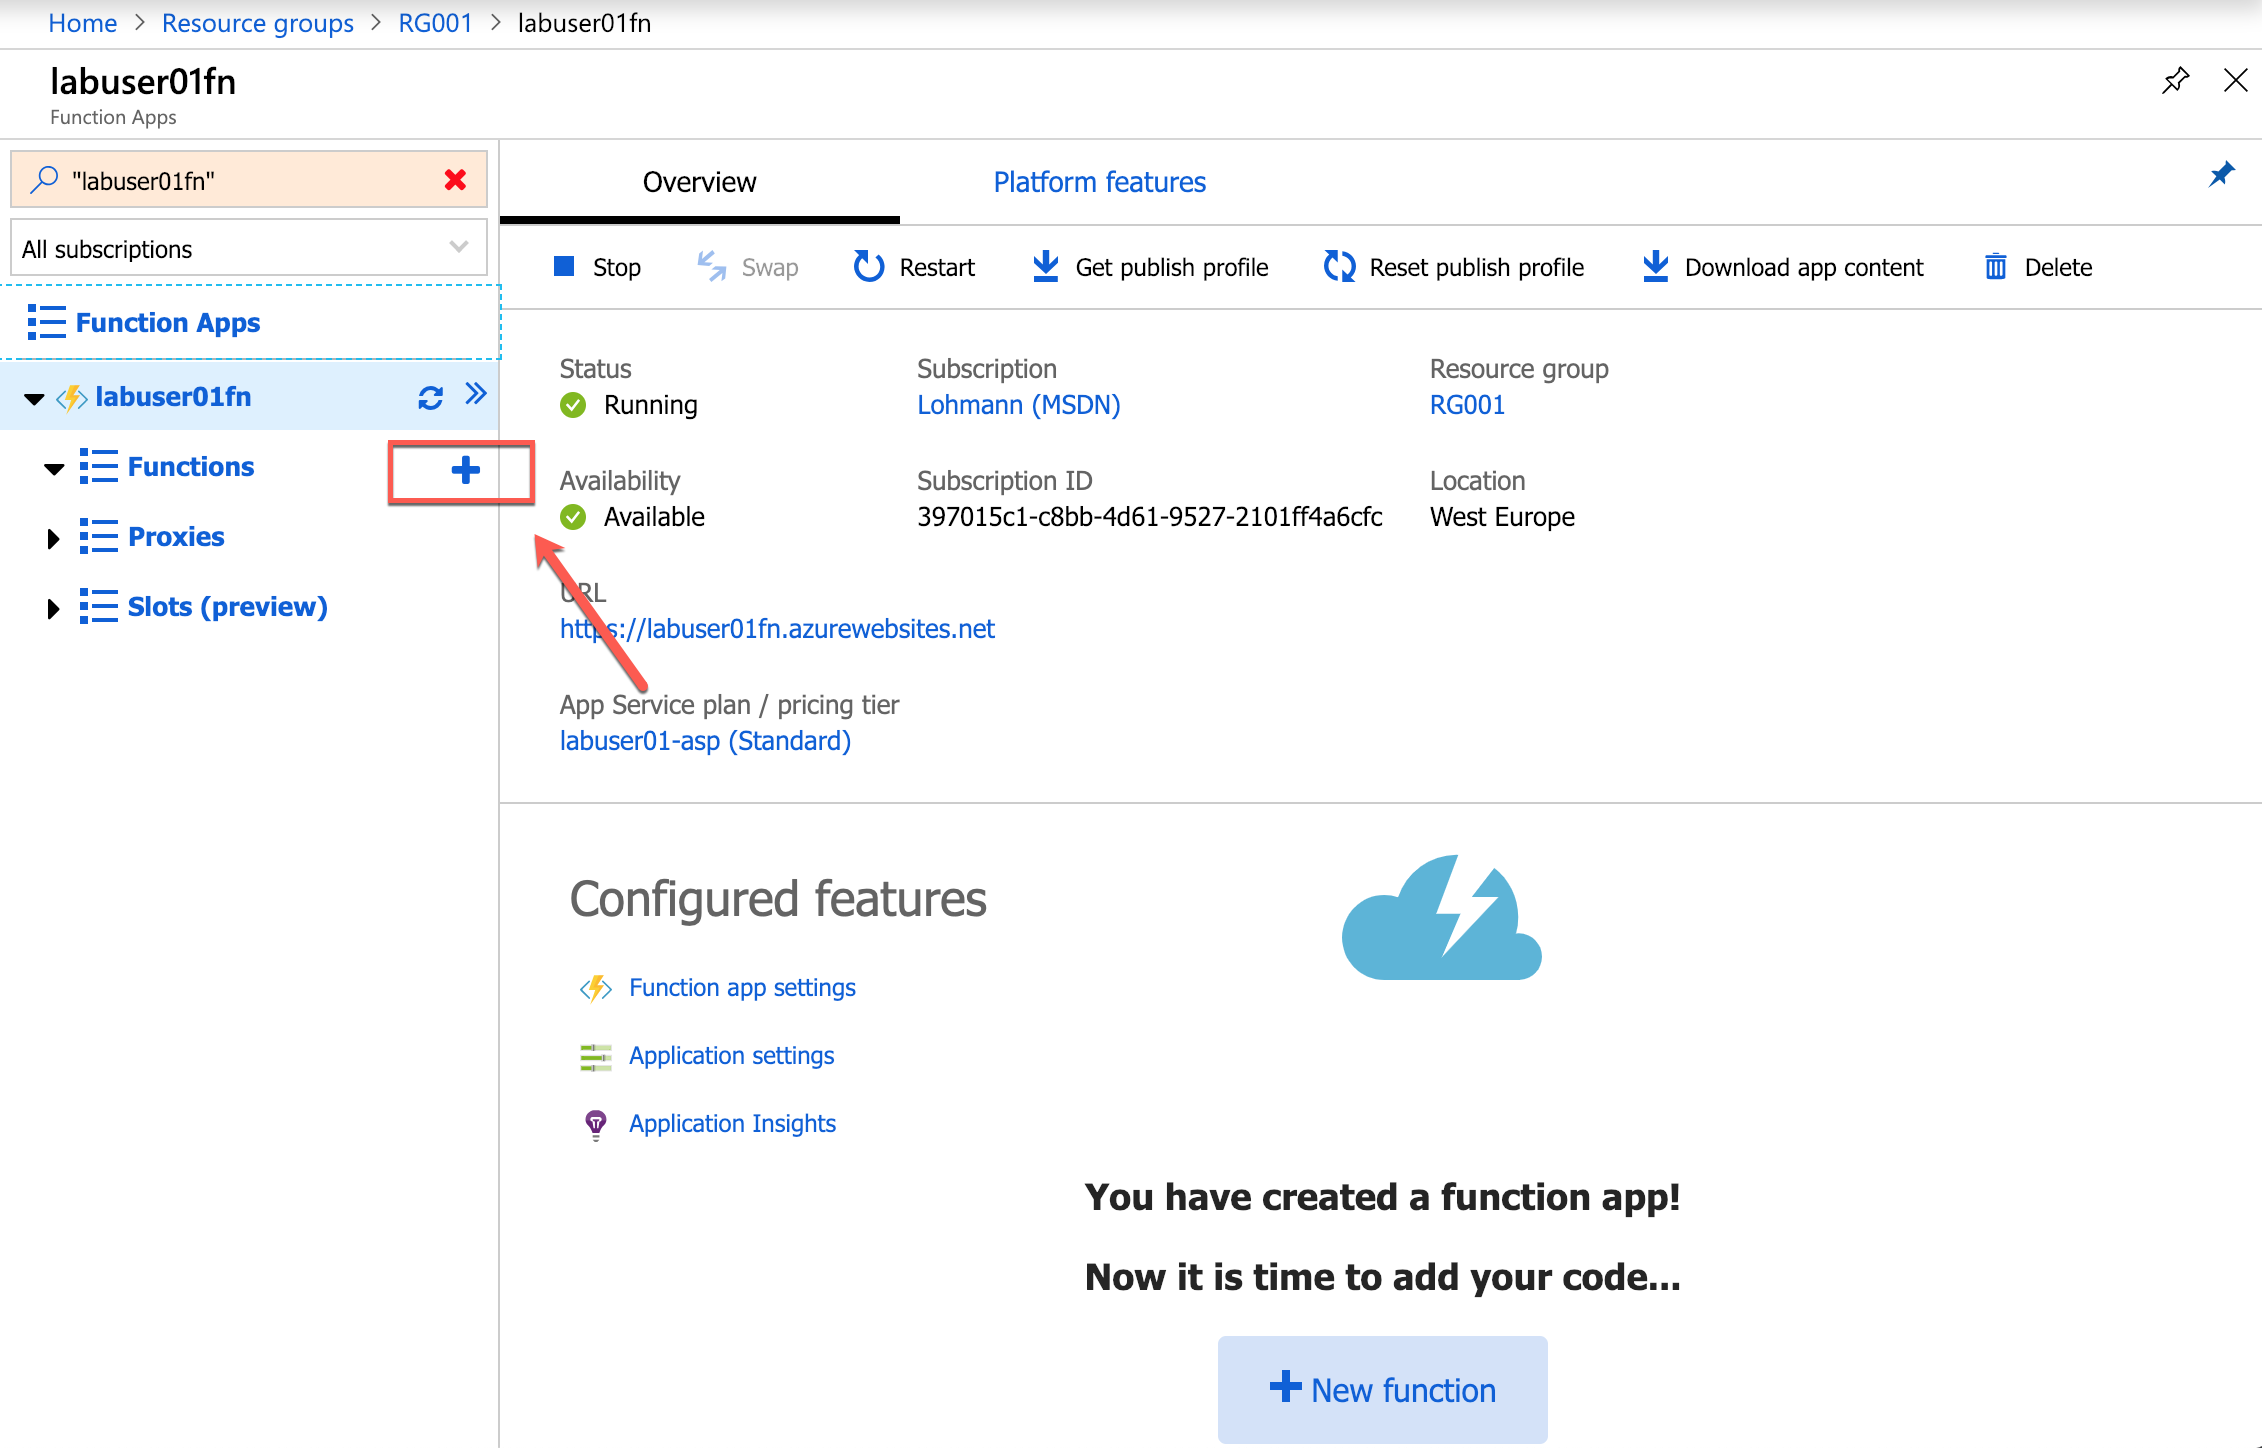Open the RG001 resource group link in Overview
Screen dimensions: 2262x1448
pos(1466,405)
